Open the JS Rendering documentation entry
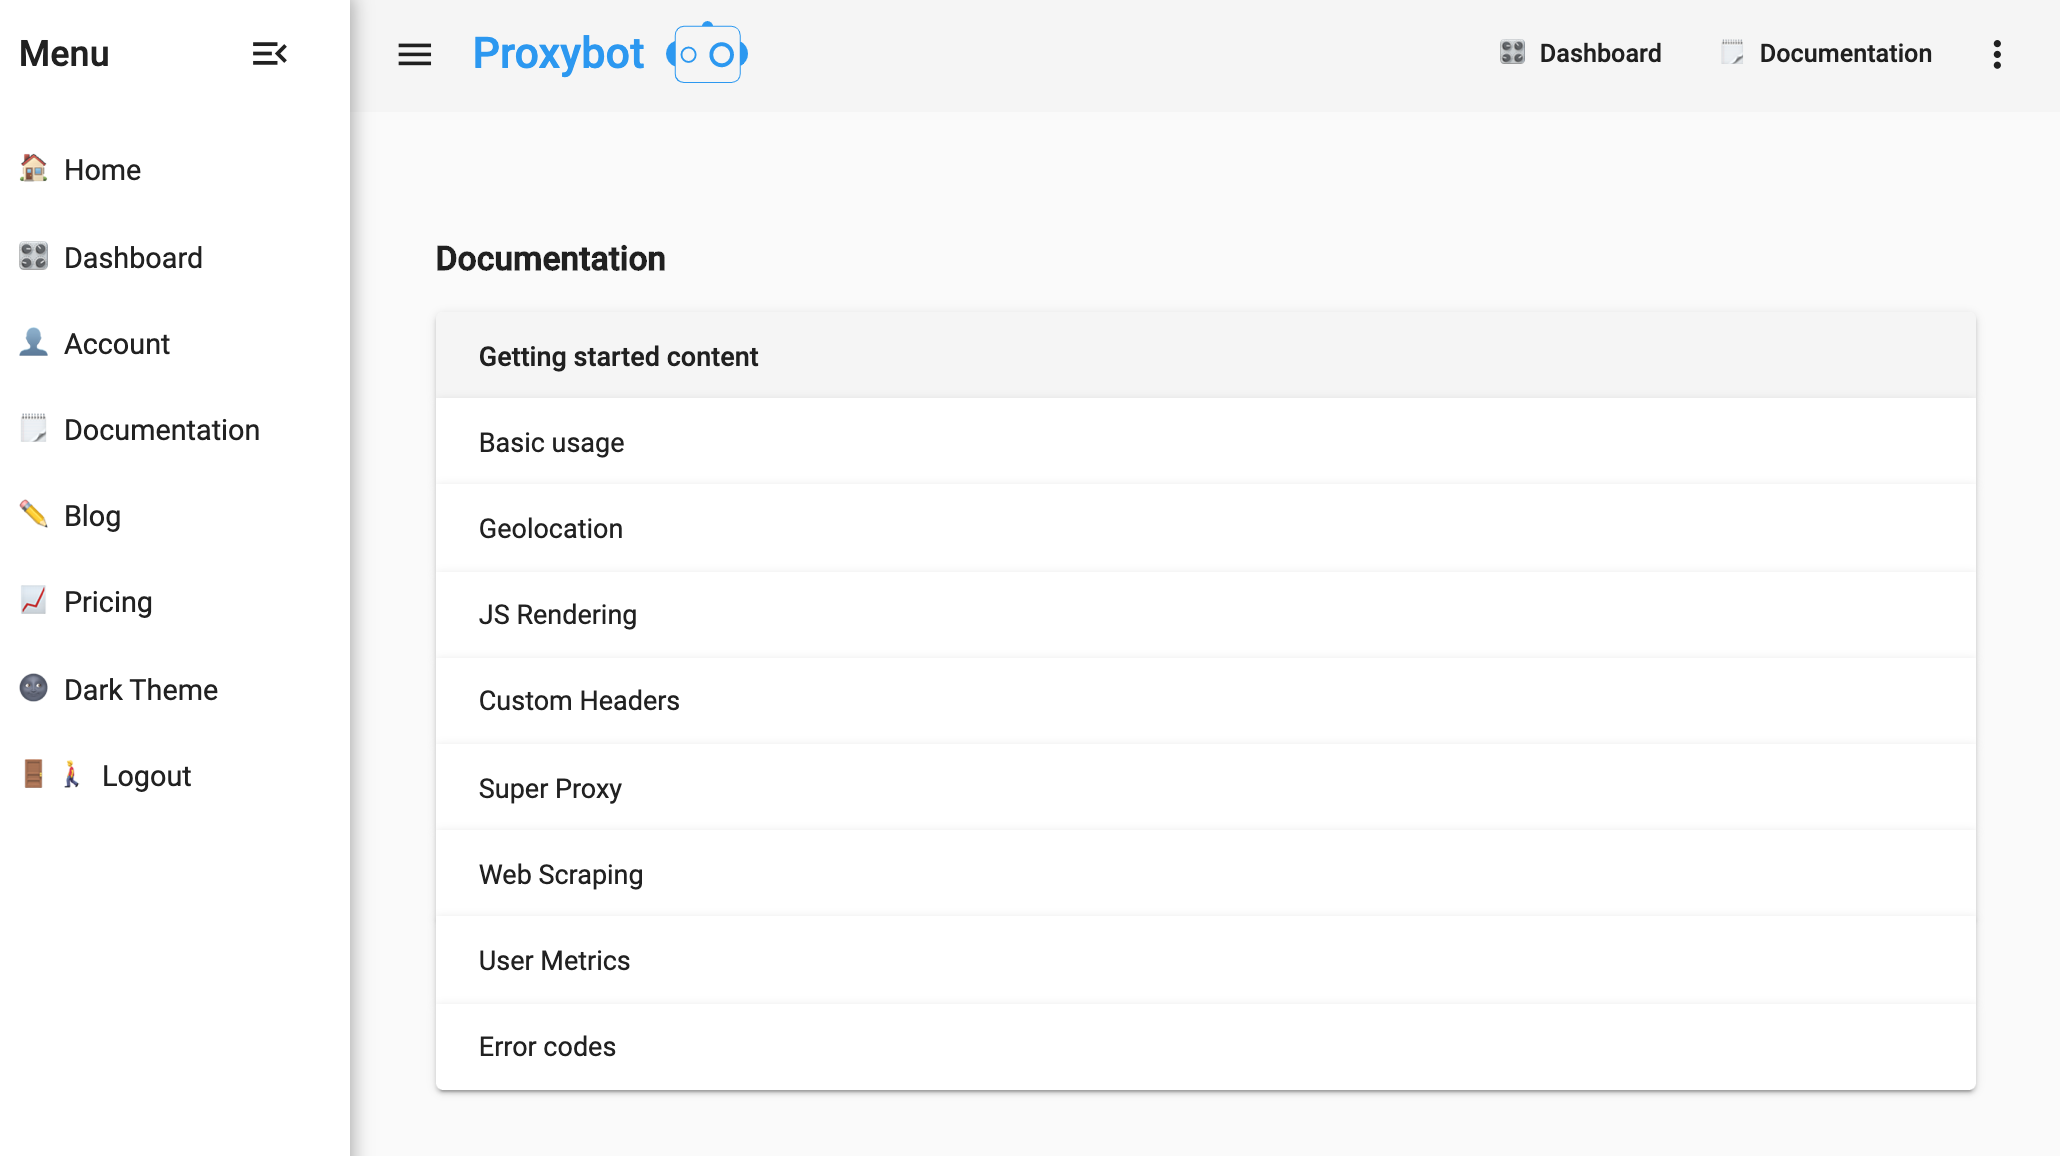 pos(1205,614)
